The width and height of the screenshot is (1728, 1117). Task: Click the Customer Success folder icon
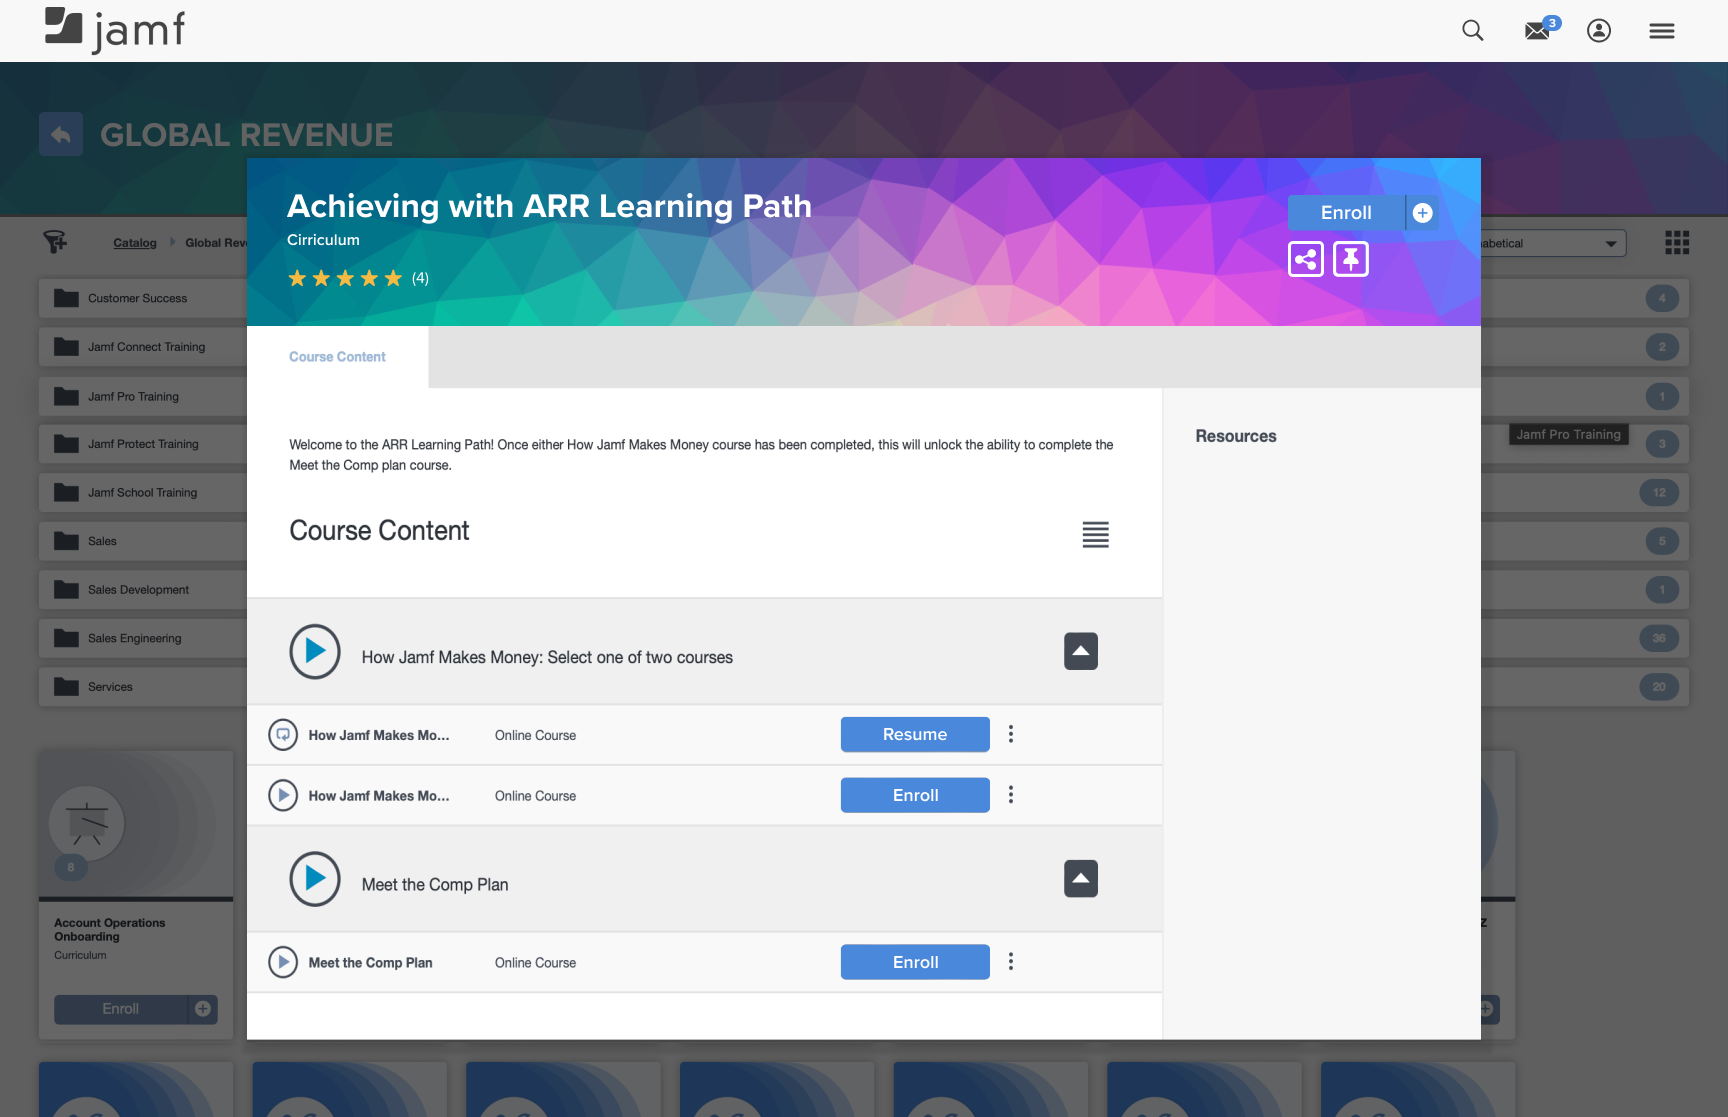[67, 298]
